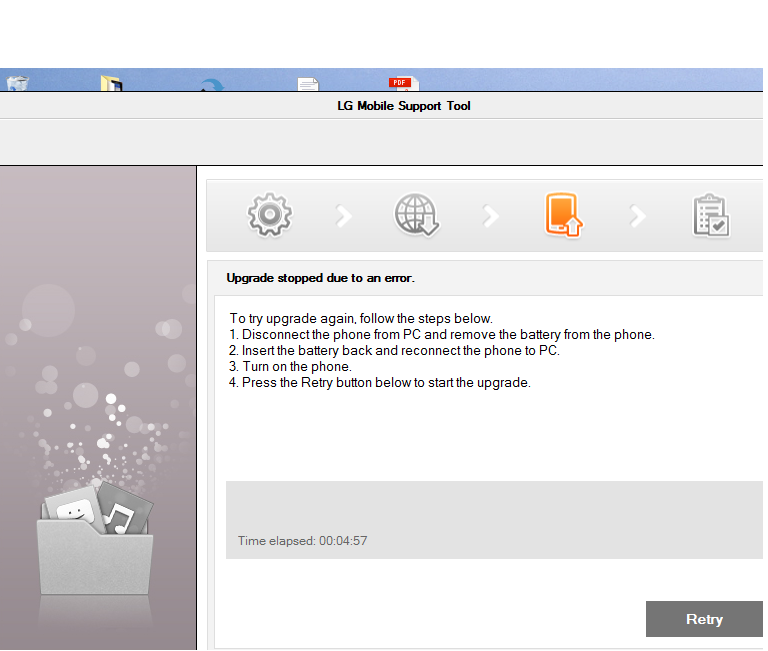The height and width of the screenshot is (651, 768).
Task: Select the globe download step icon
Action: 416,215
